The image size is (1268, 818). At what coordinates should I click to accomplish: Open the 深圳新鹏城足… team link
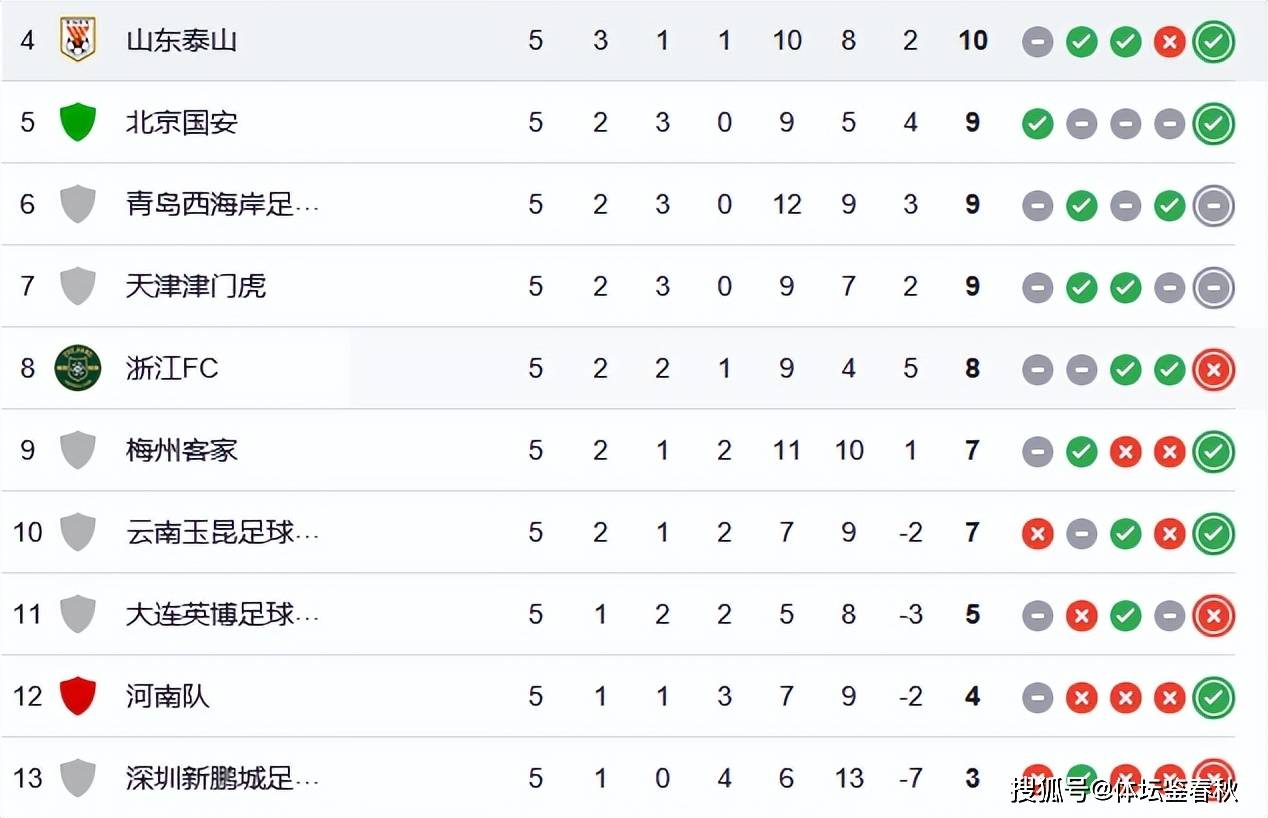[222, 778]
